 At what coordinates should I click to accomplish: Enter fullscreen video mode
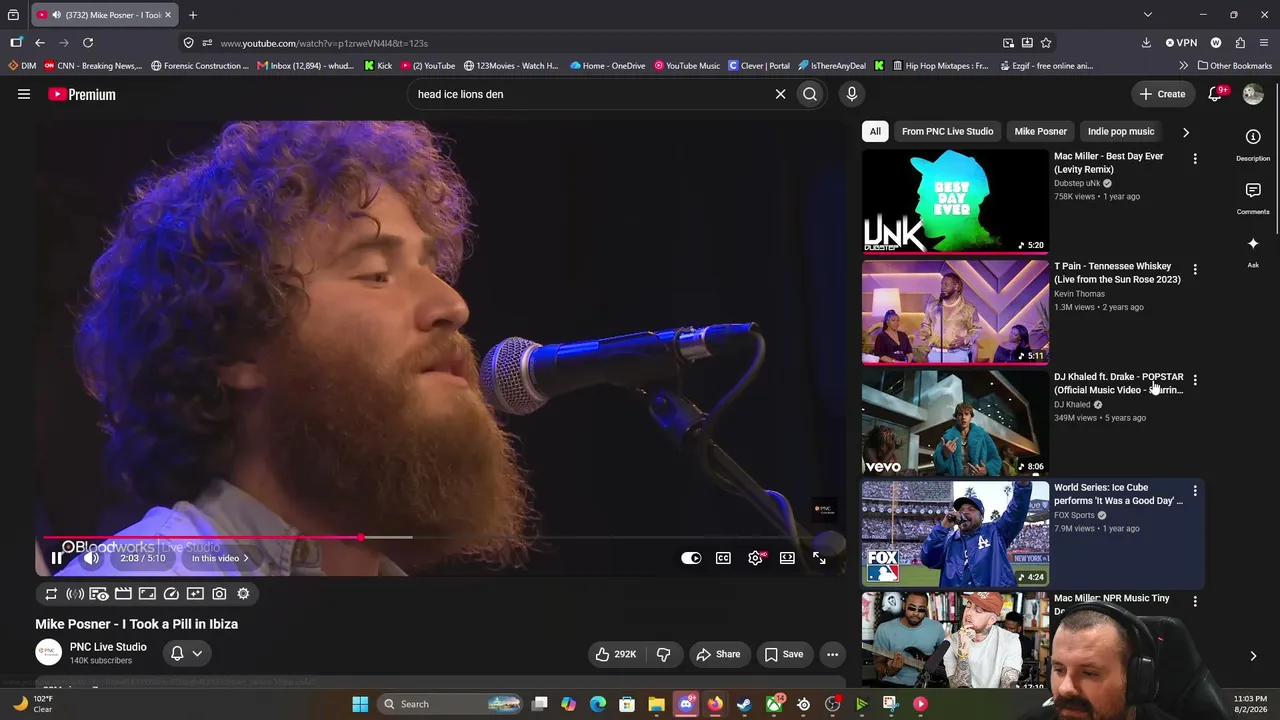(x=819, y=558)
